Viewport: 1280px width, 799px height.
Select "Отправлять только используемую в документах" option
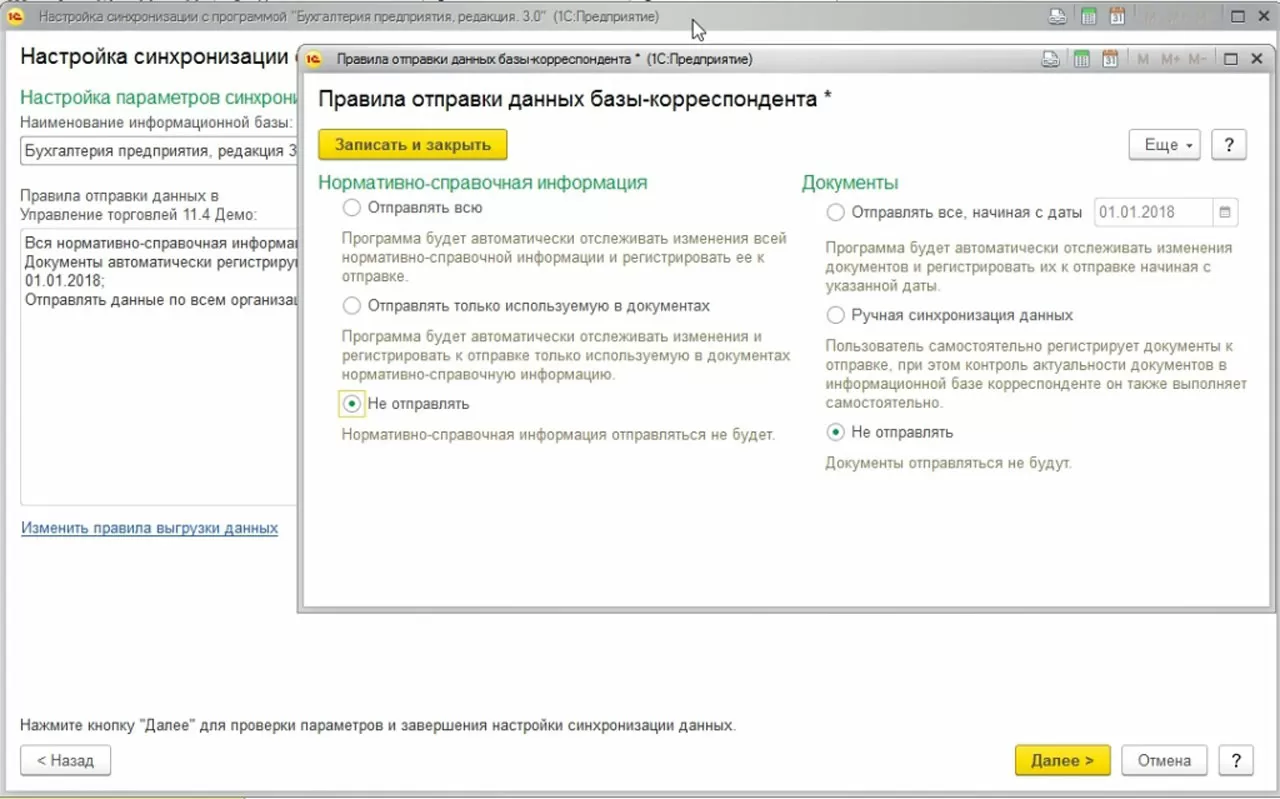click(351, 305)
